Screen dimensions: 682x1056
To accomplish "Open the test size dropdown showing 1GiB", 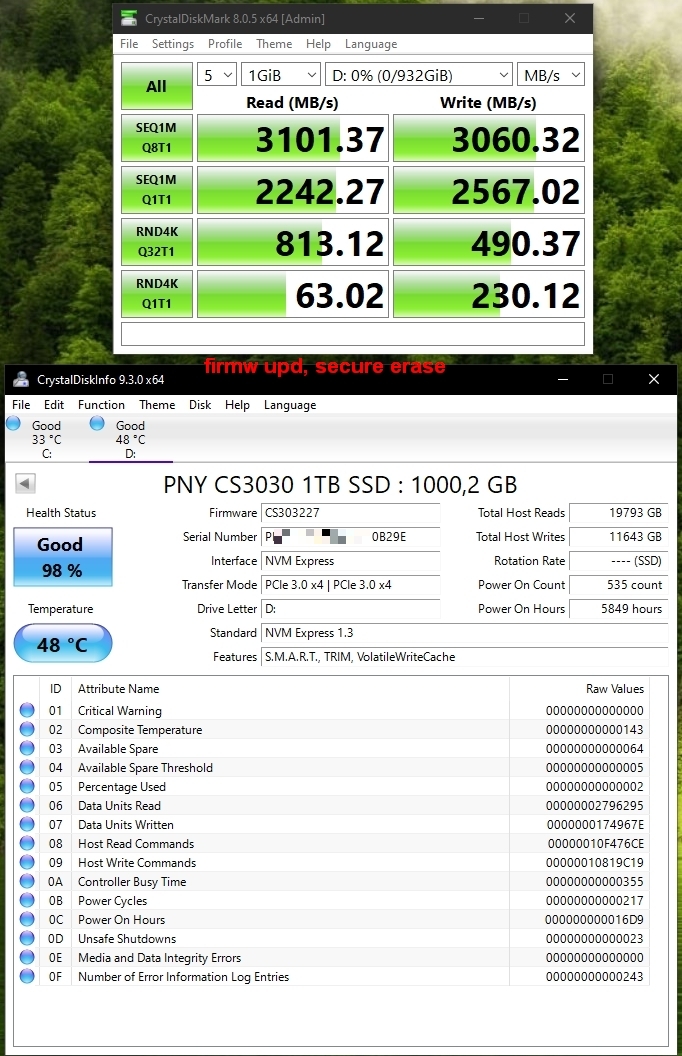I will pyautogui.click(x=281, y=75).
